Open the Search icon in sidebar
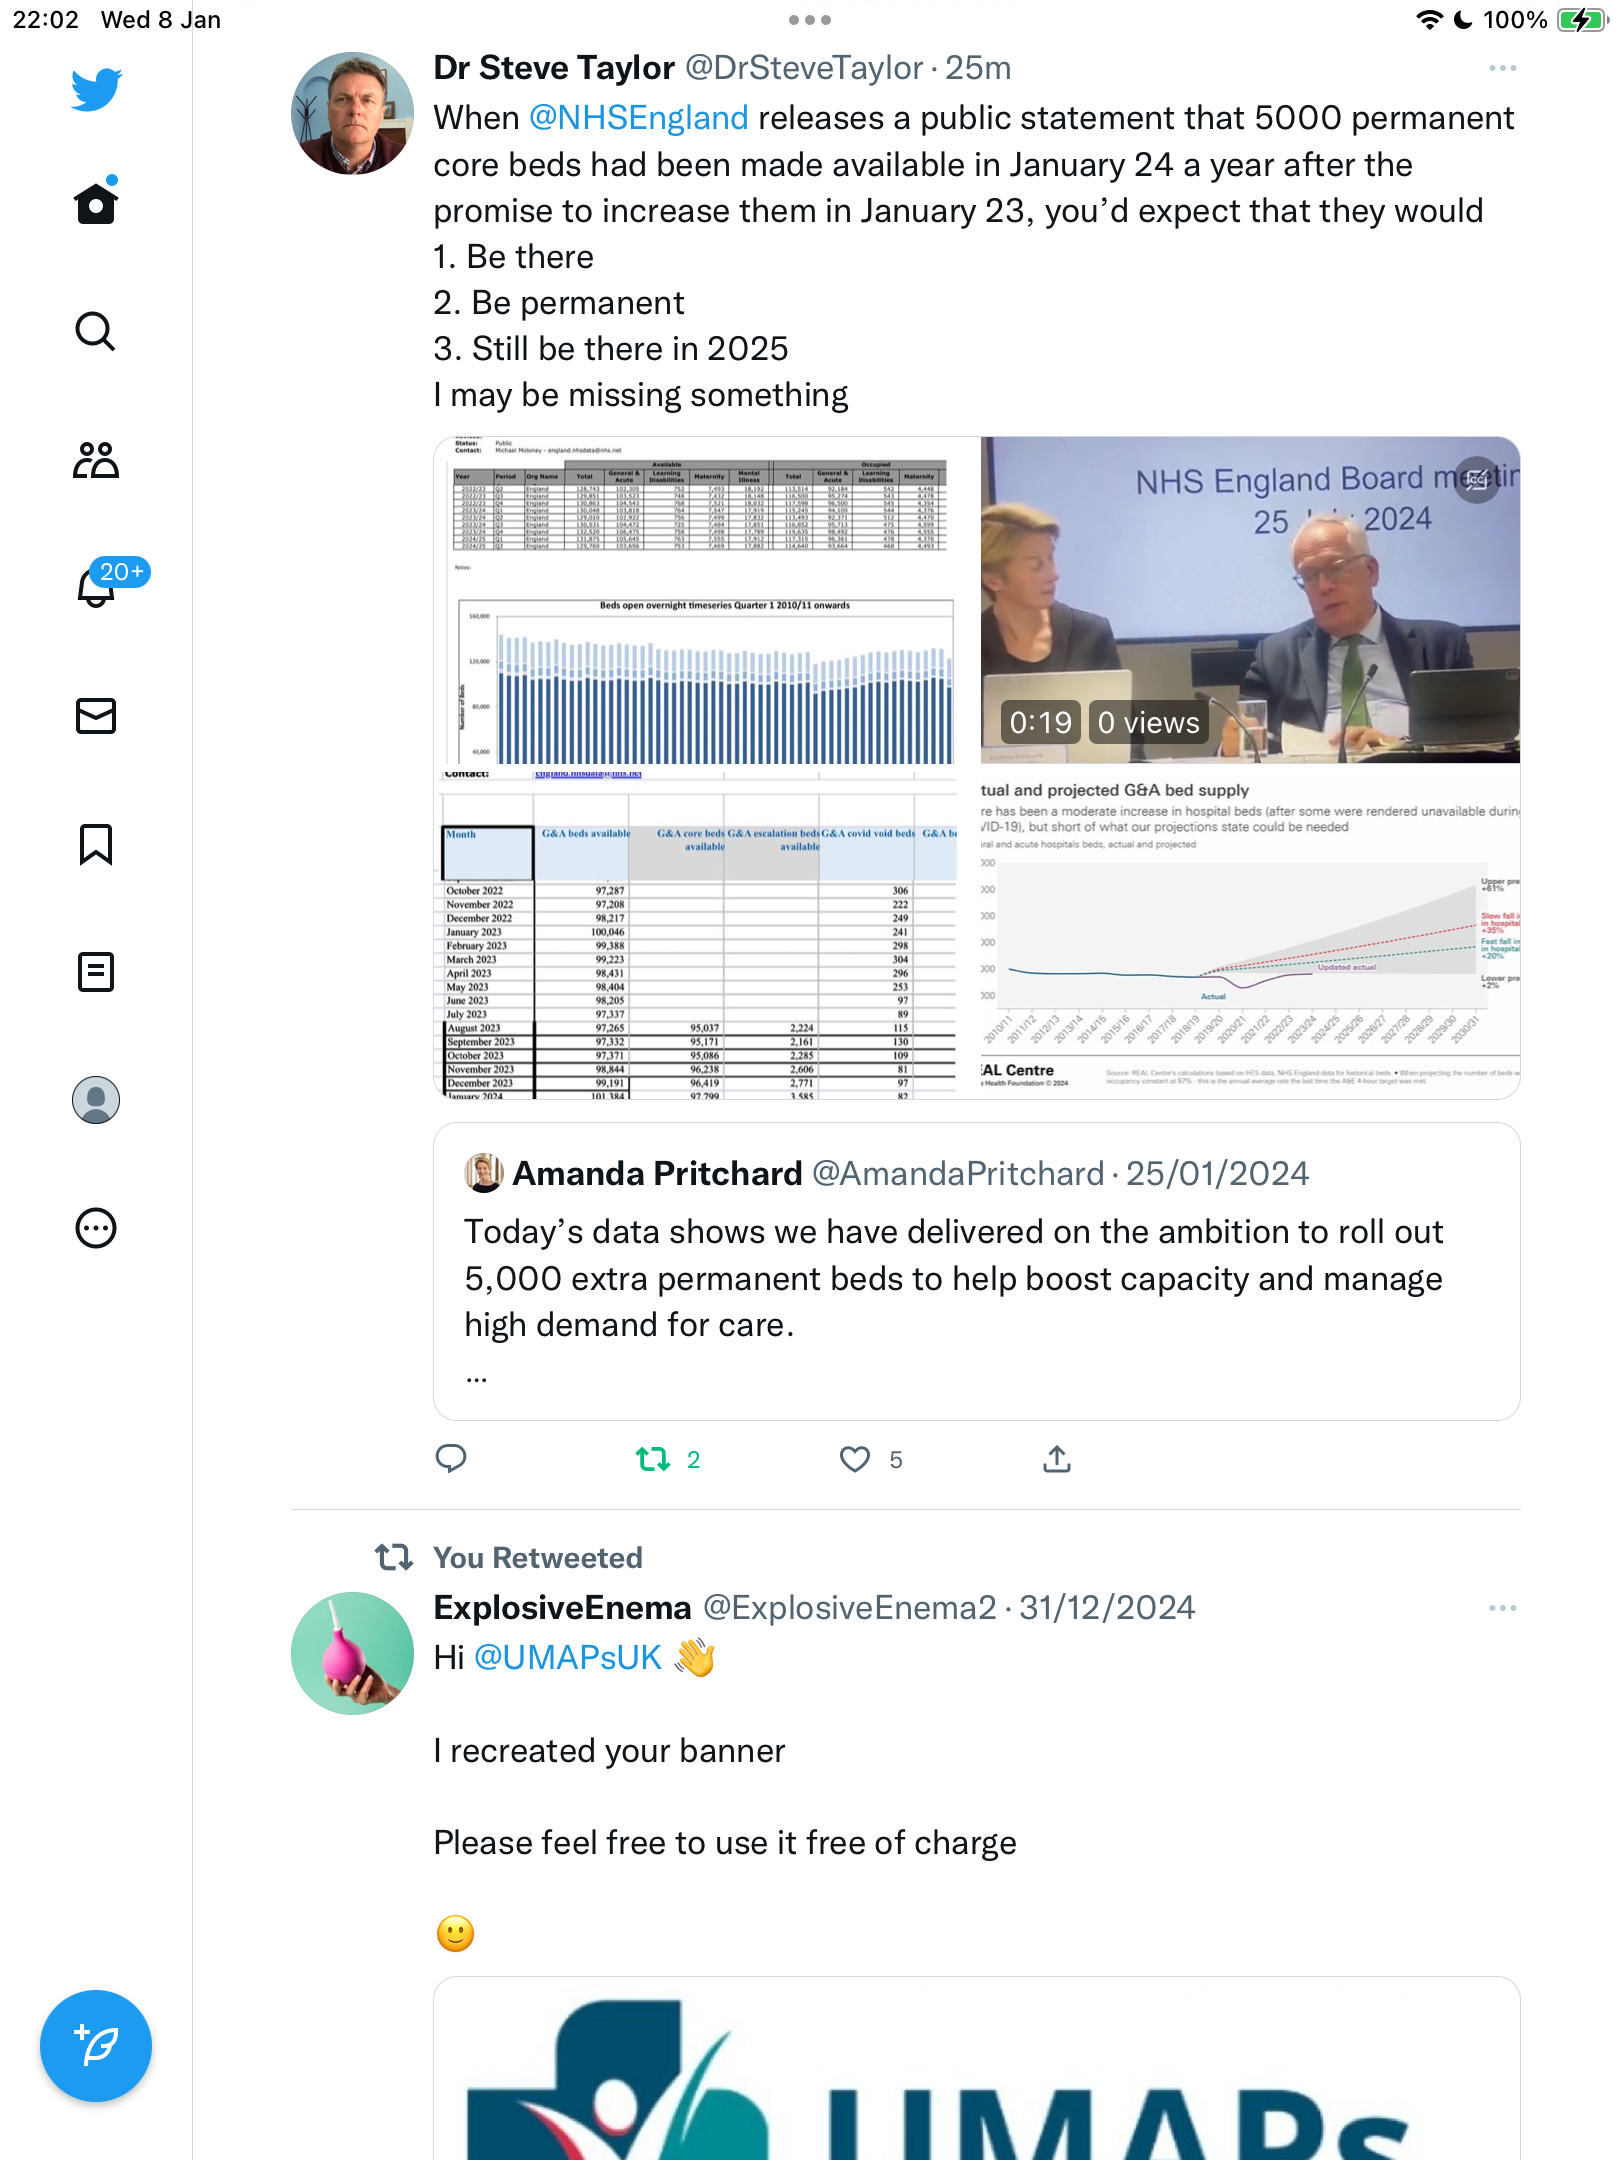This screenshot has width=1620, height=2160. (x=96, y=331)
